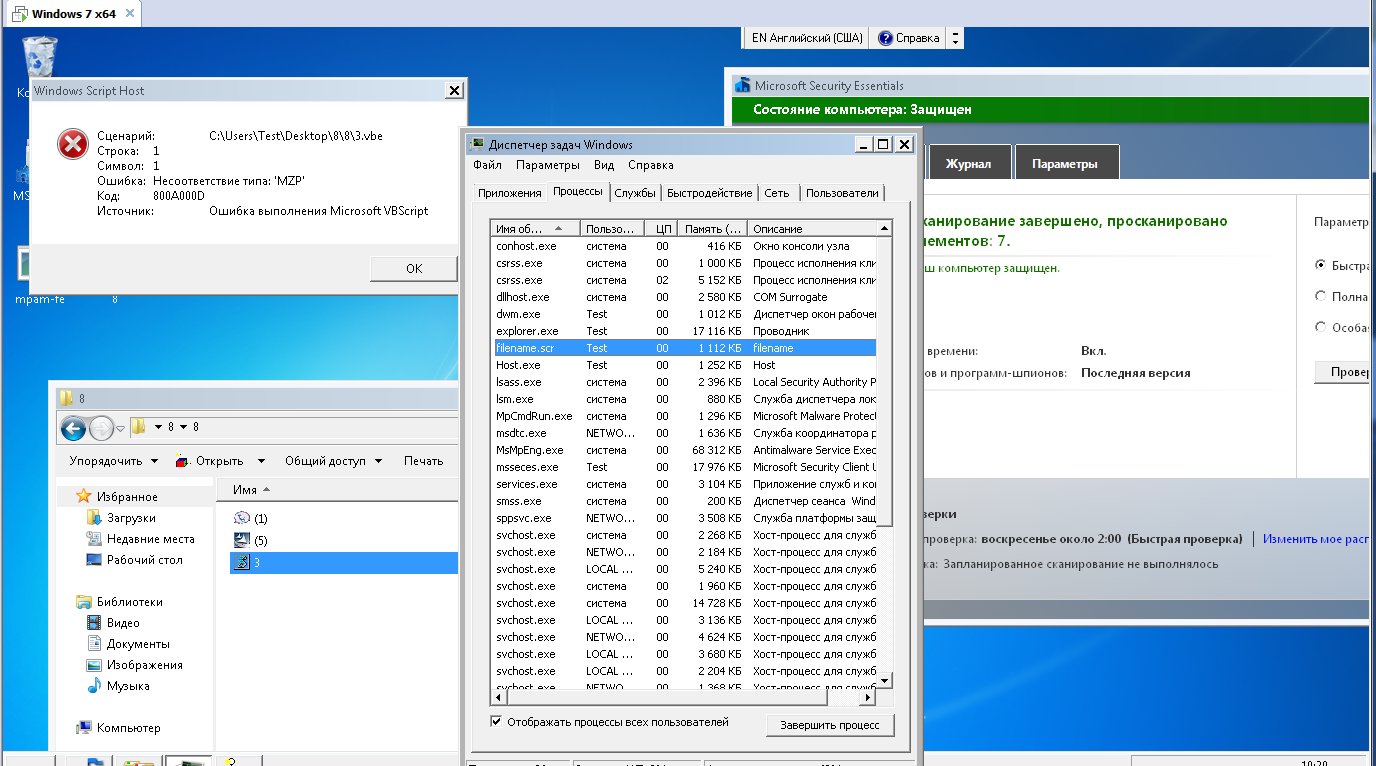
Task: Select the Полная scan radio button
Action: pos(1321,296)
